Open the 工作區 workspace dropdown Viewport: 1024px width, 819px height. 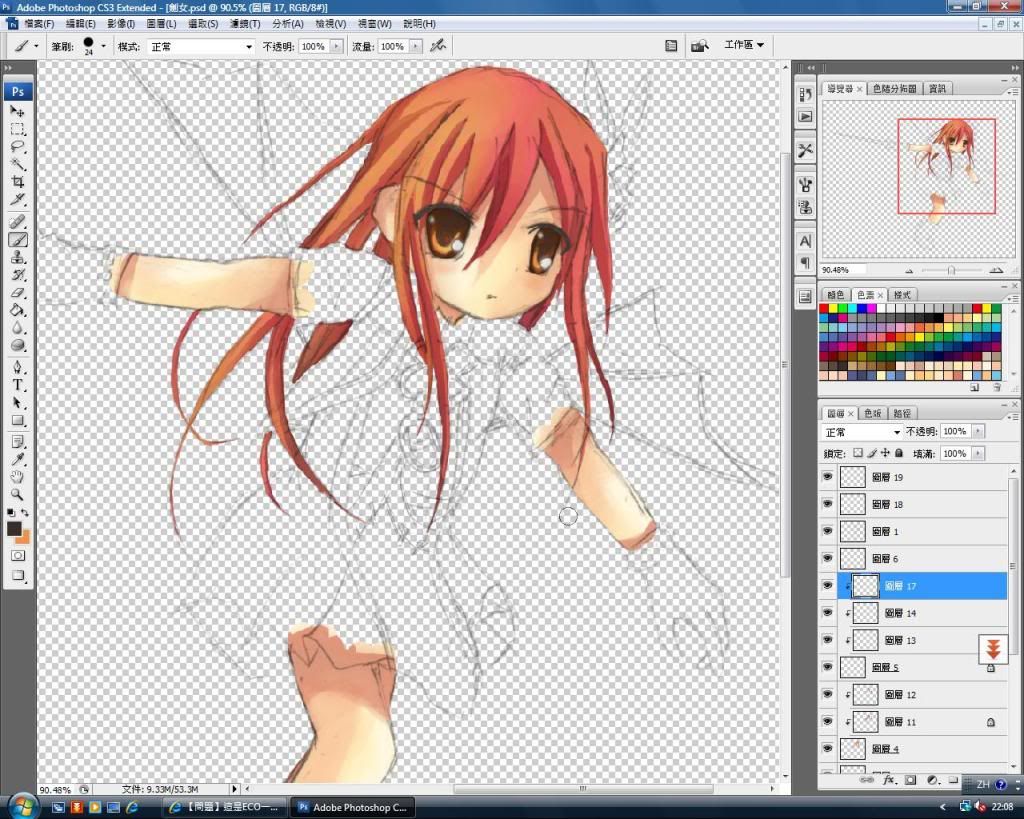tap(744, 45)
